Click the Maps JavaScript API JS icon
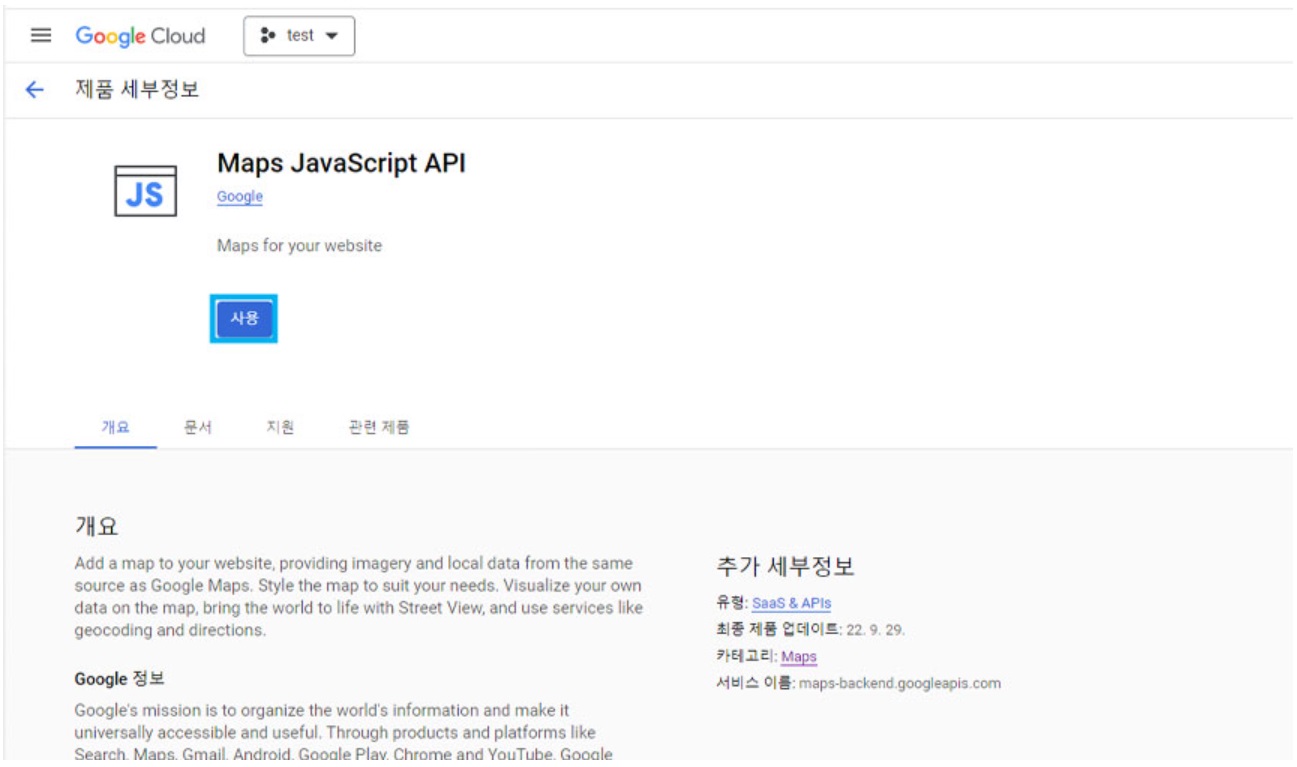Screen dimensions: 1297x767 tap(145, 191)
